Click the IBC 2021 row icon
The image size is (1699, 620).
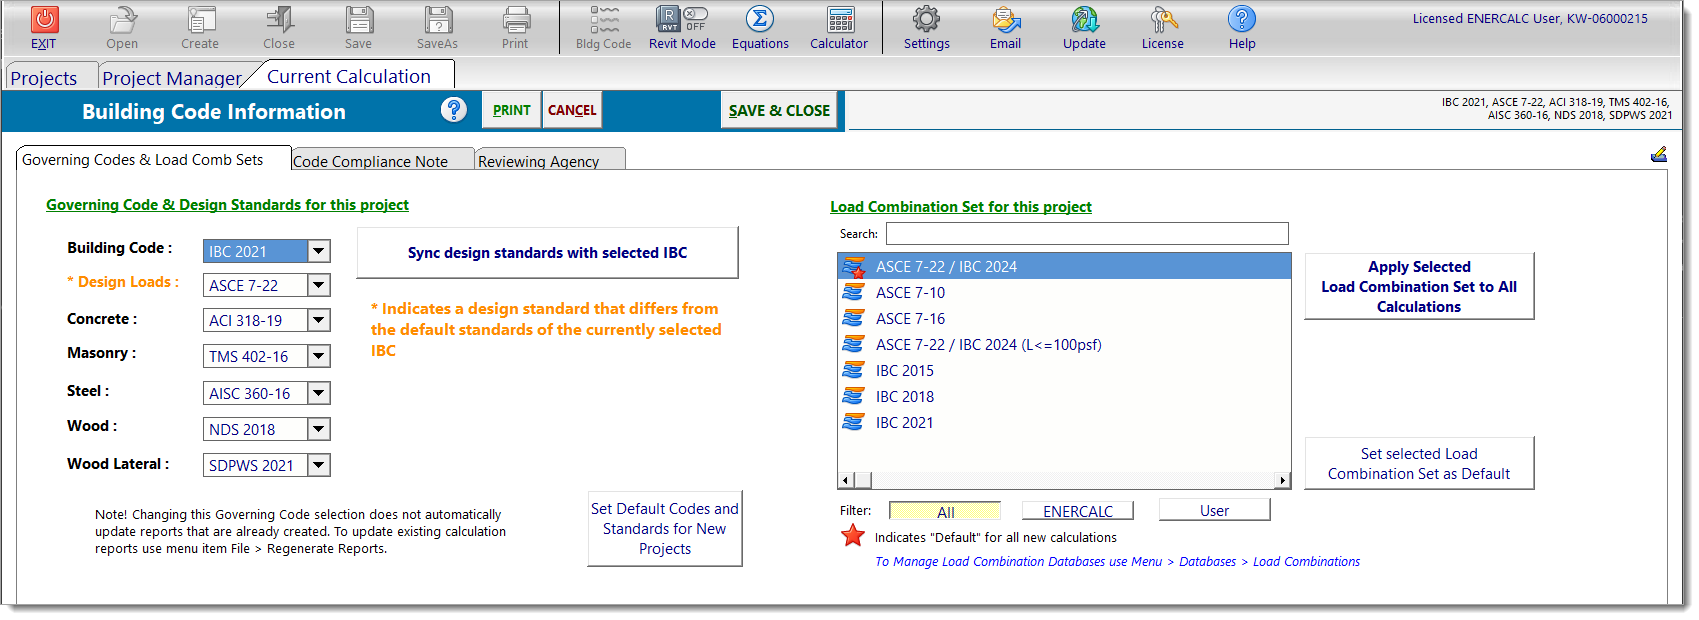(x=853, y=423)
